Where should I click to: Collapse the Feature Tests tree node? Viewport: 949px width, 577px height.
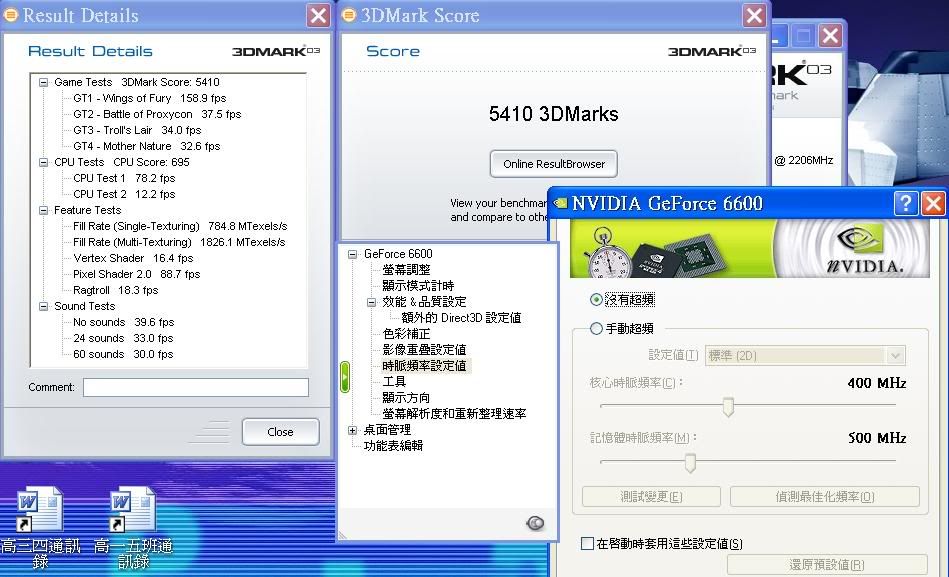click(44, 210)
